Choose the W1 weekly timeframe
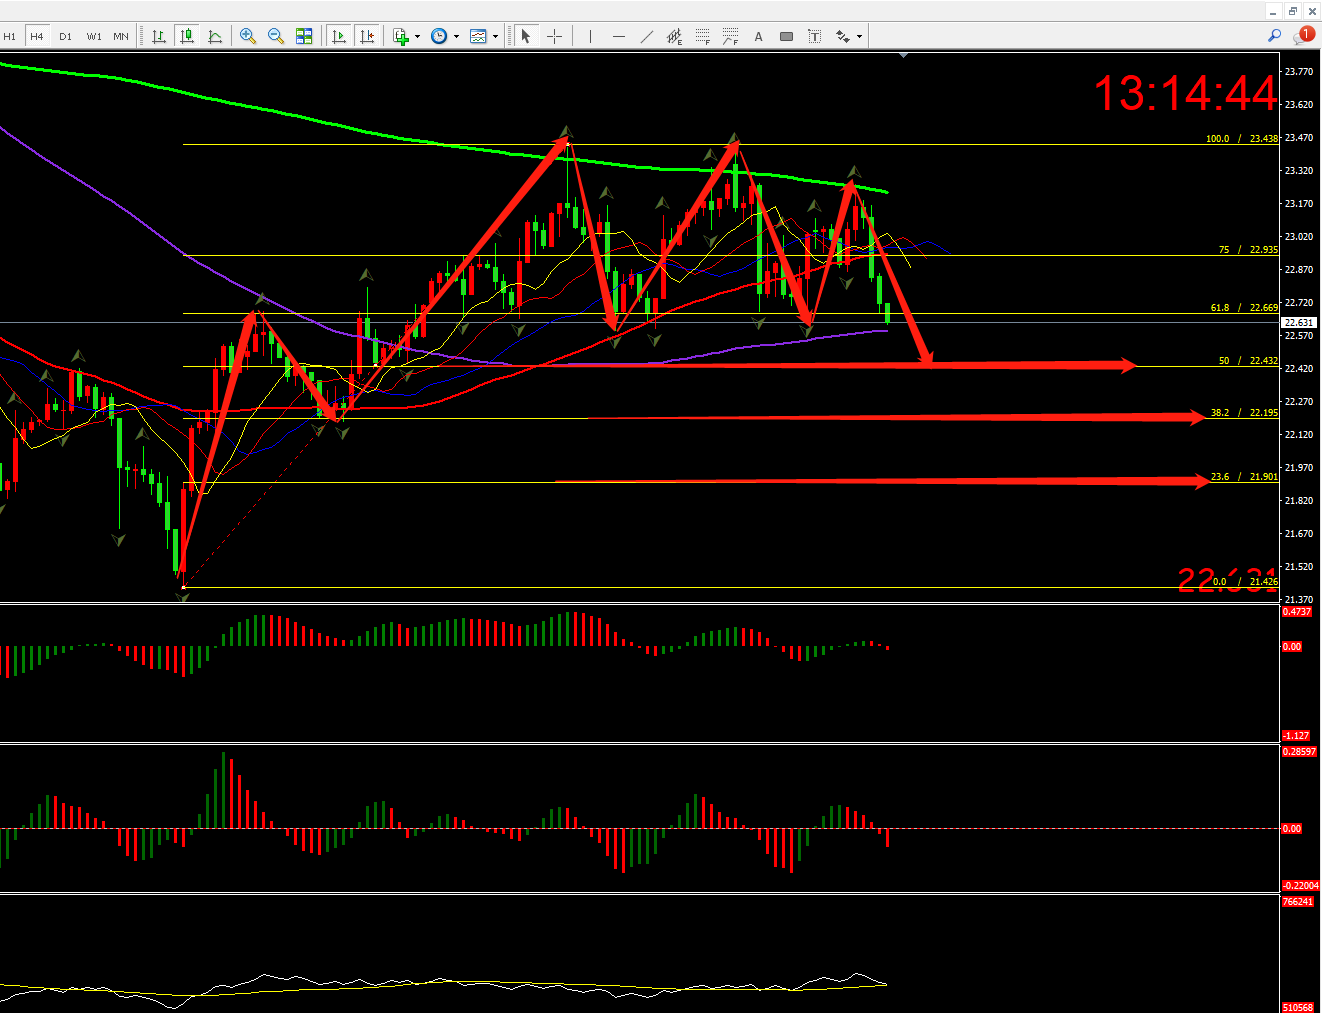This screenshot has width=1322, height=1013. (x=93, y=36)
